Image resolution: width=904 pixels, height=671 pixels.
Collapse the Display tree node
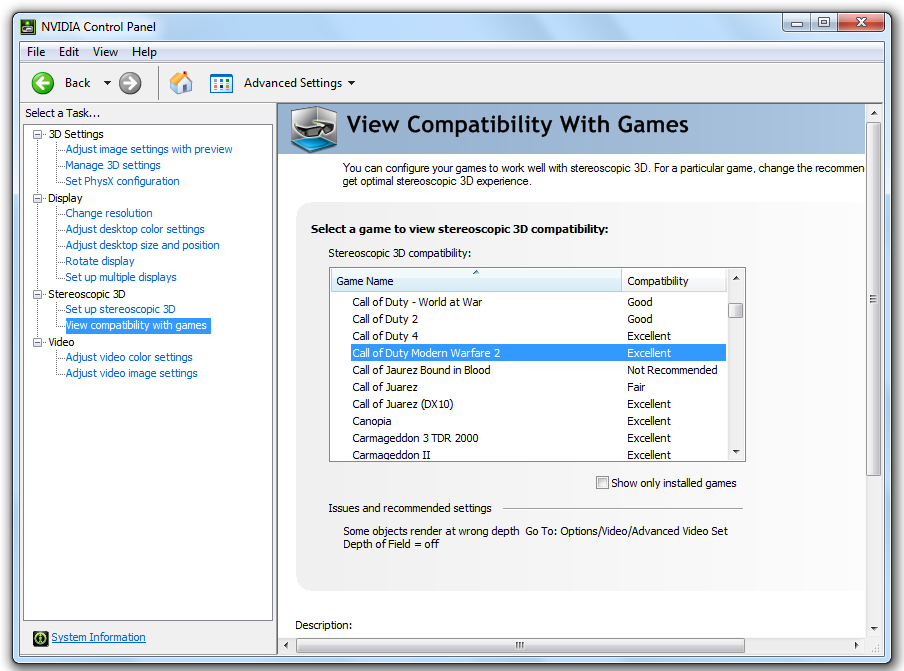tap(38, 198)
